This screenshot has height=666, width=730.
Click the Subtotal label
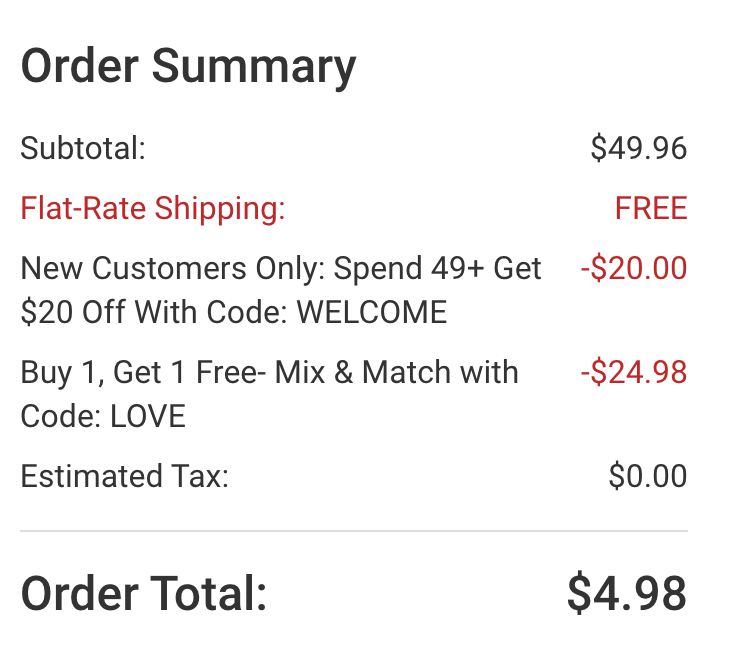(83, 149)
